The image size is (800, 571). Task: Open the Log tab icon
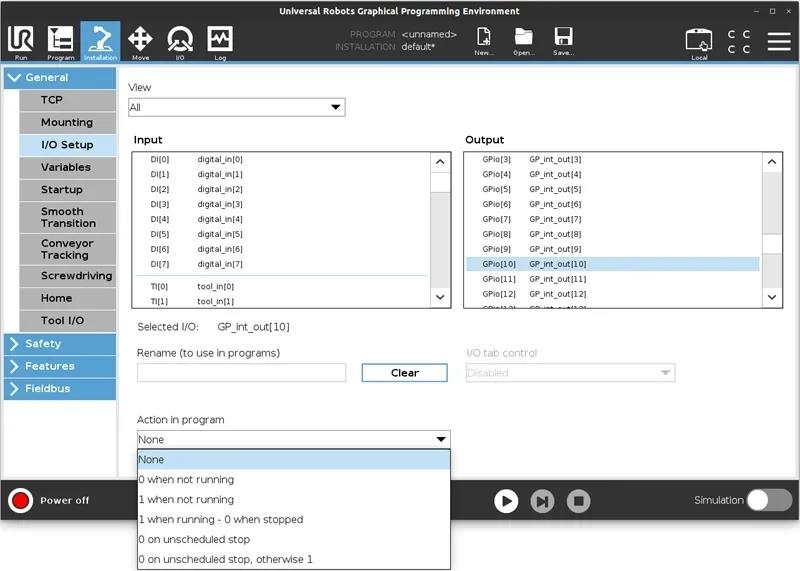click(220, 41)
